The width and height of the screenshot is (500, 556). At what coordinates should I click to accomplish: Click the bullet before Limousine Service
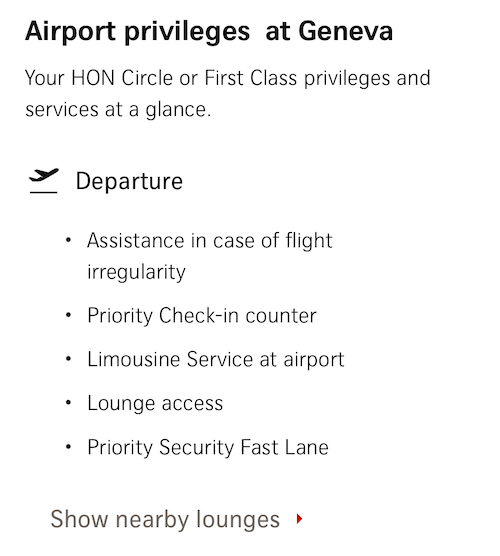[x=68, y=359]
